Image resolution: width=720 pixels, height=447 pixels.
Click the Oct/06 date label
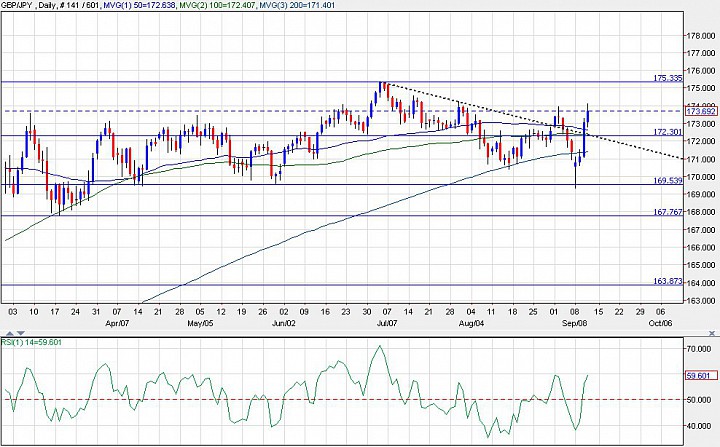point(660,323)
